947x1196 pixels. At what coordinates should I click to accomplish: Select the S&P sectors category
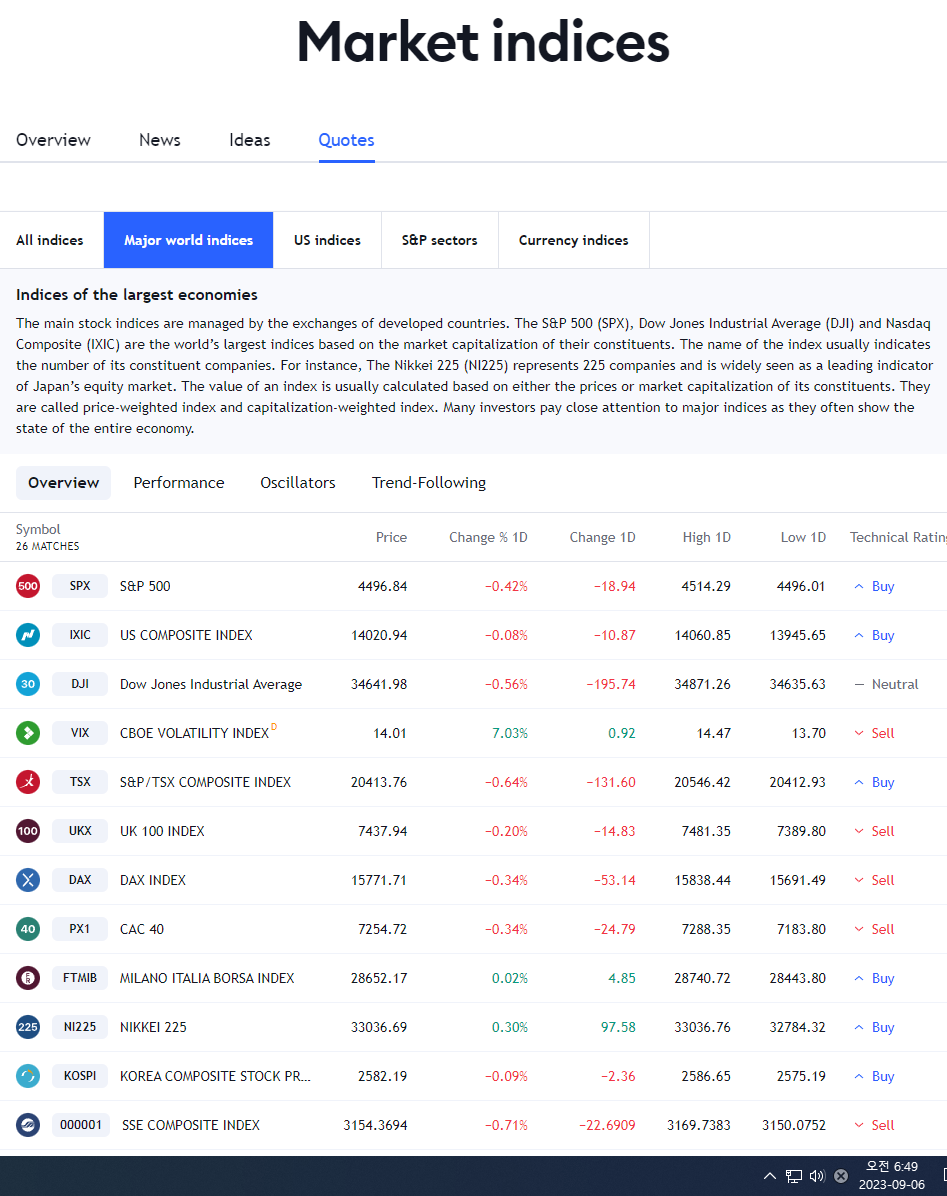[439, 240]
